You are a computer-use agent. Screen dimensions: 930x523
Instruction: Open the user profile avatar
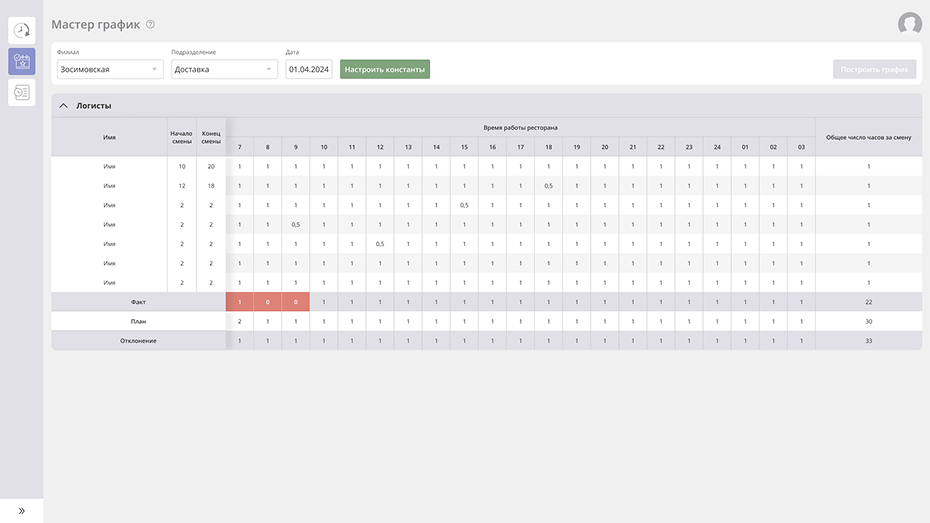click(x=909, y=24)
